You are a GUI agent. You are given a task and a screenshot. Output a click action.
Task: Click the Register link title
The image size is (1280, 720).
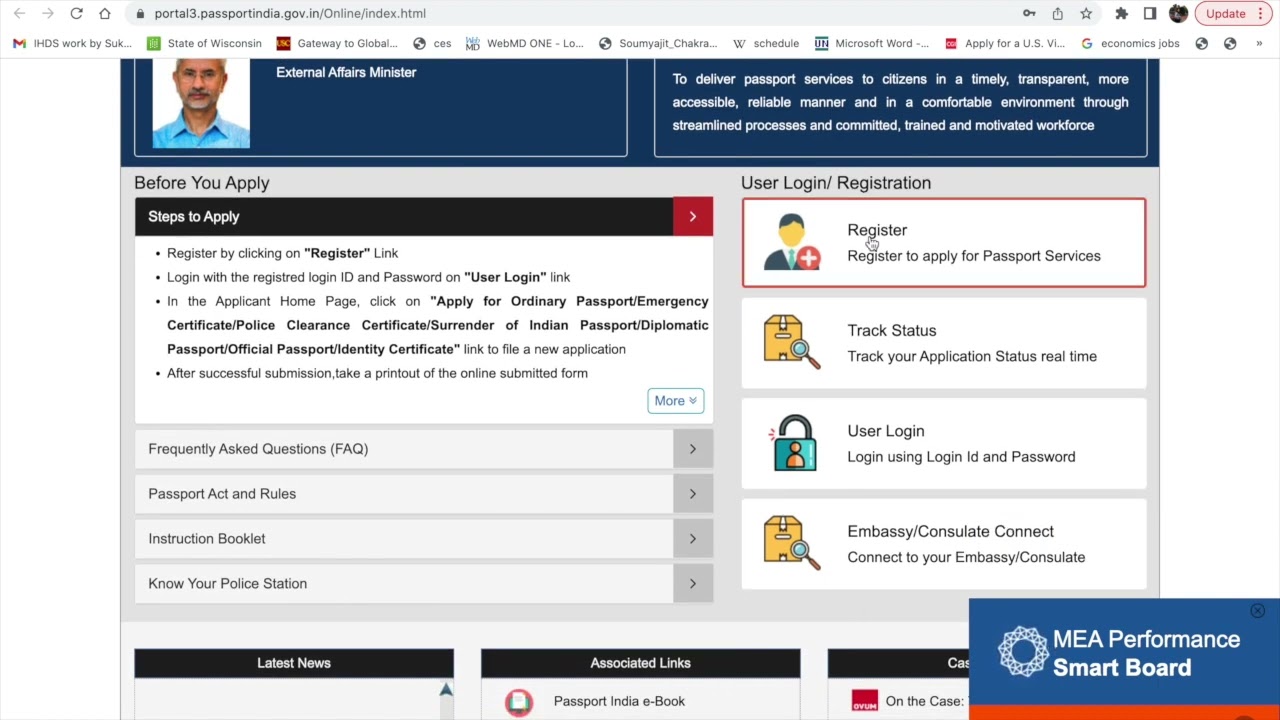[877, 230]
